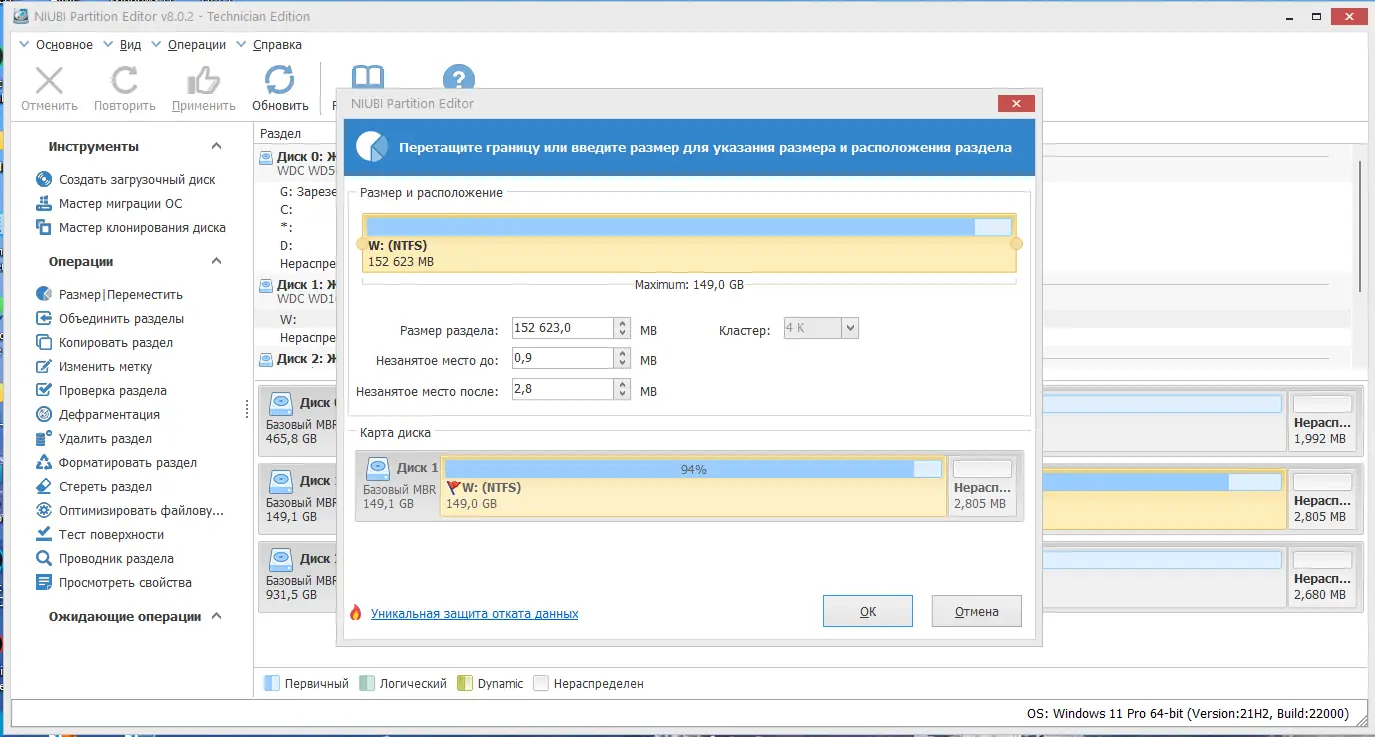Run Проверка раздела from sidebar

(112, 391)
